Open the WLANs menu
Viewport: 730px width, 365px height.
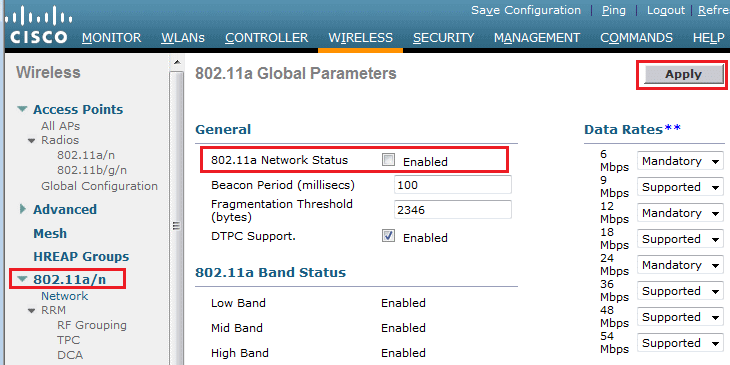pos(182,38)
